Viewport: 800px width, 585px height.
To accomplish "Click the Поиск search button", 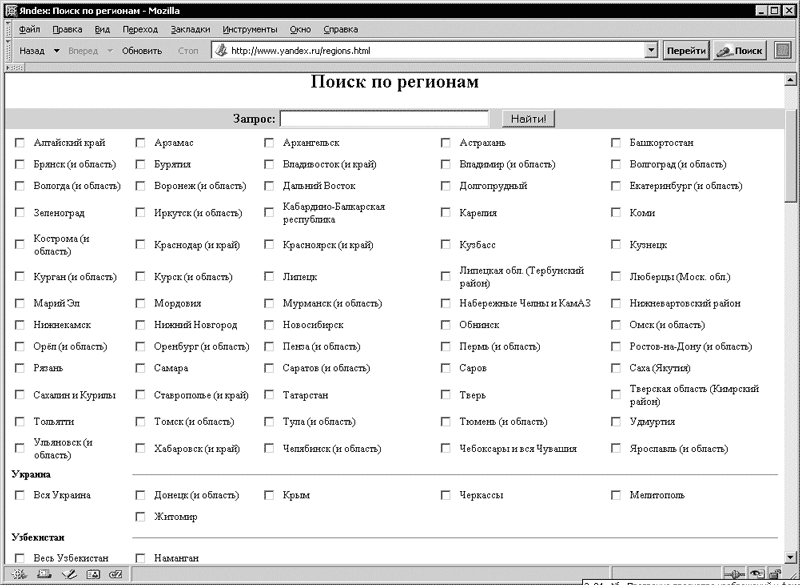I will point(740,50).
